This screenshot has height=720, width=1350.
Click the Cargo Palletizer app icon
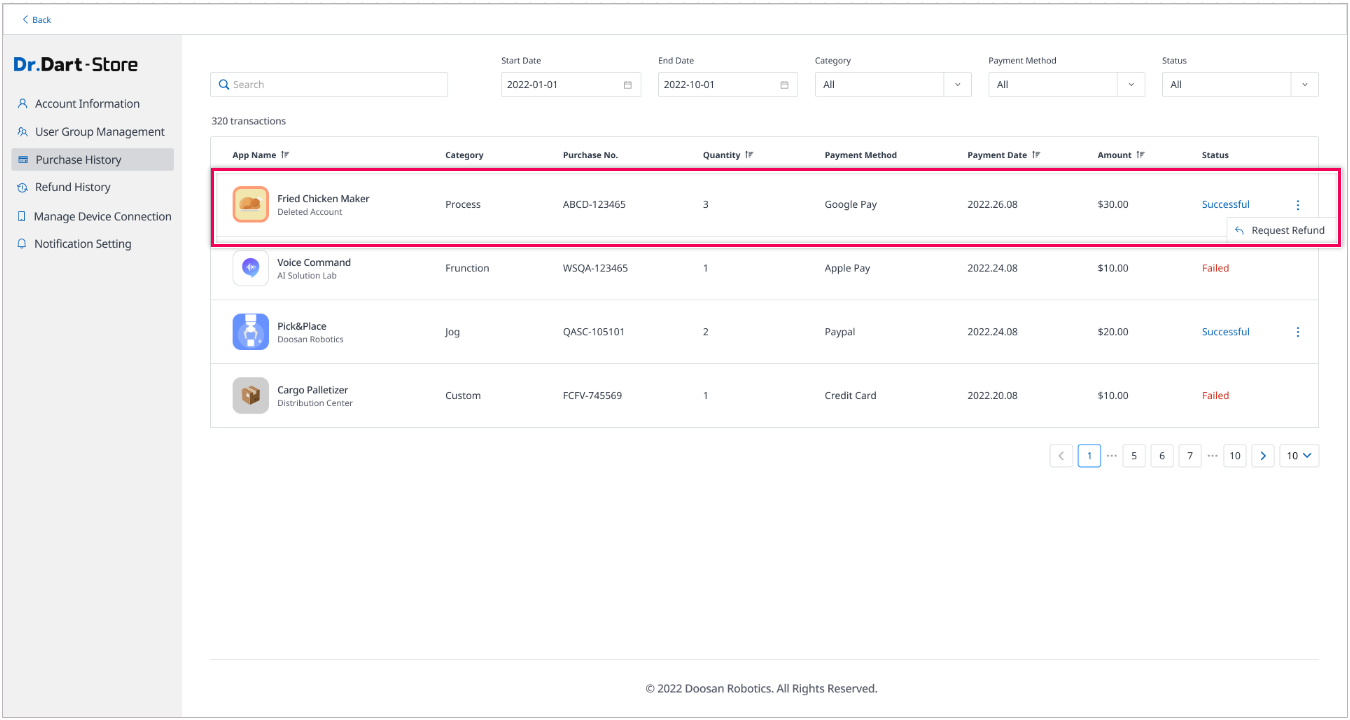[250, 396]
